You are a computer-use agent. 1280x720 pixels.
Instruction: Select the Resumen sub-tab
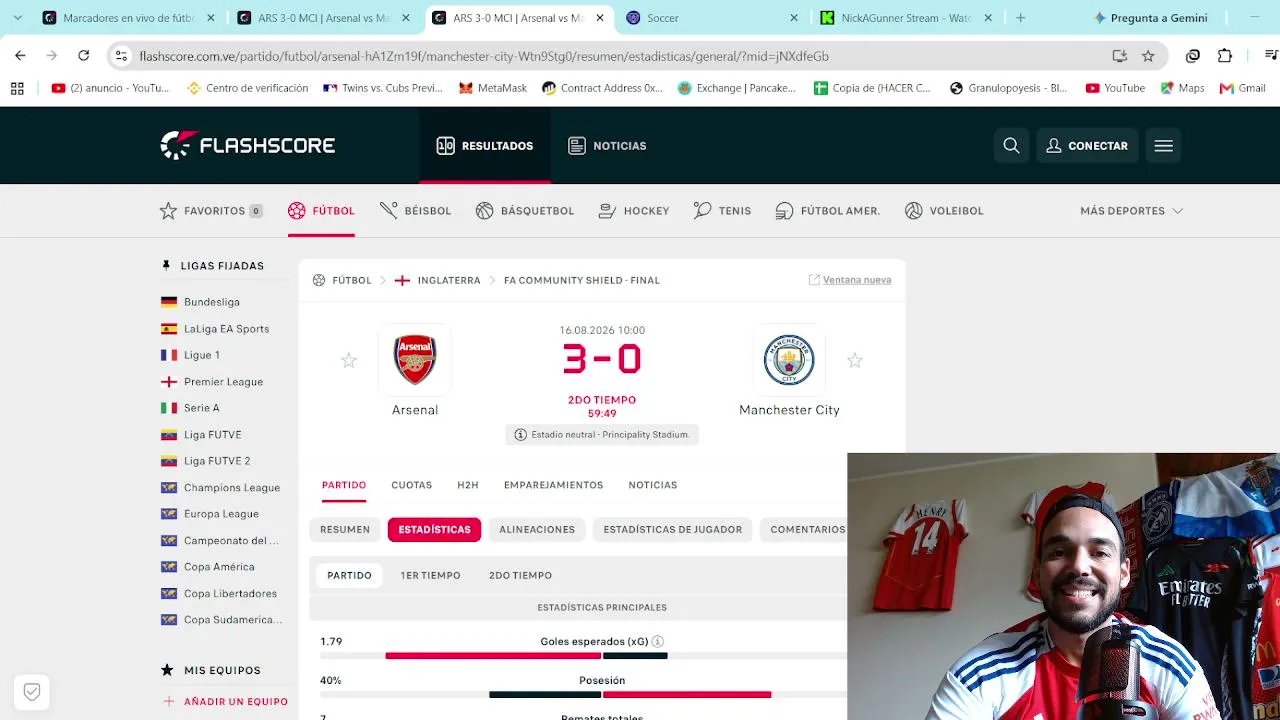click(x=345, y=530)
